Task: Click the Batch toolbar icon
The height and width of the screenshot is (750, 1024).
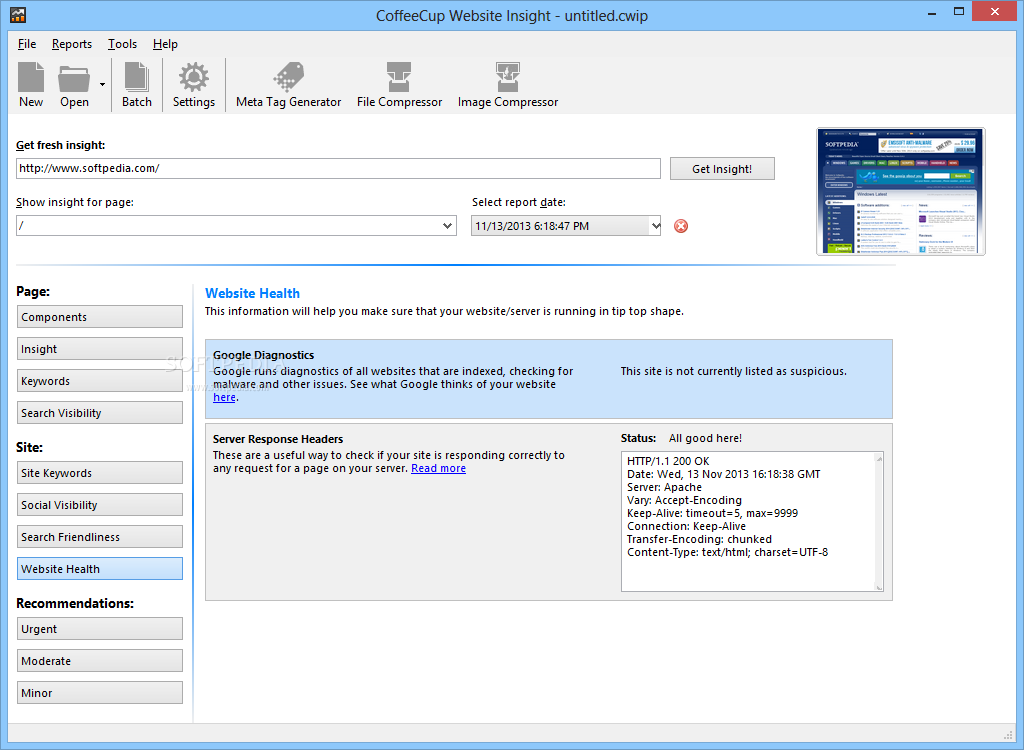Action: tap(136, 77)
